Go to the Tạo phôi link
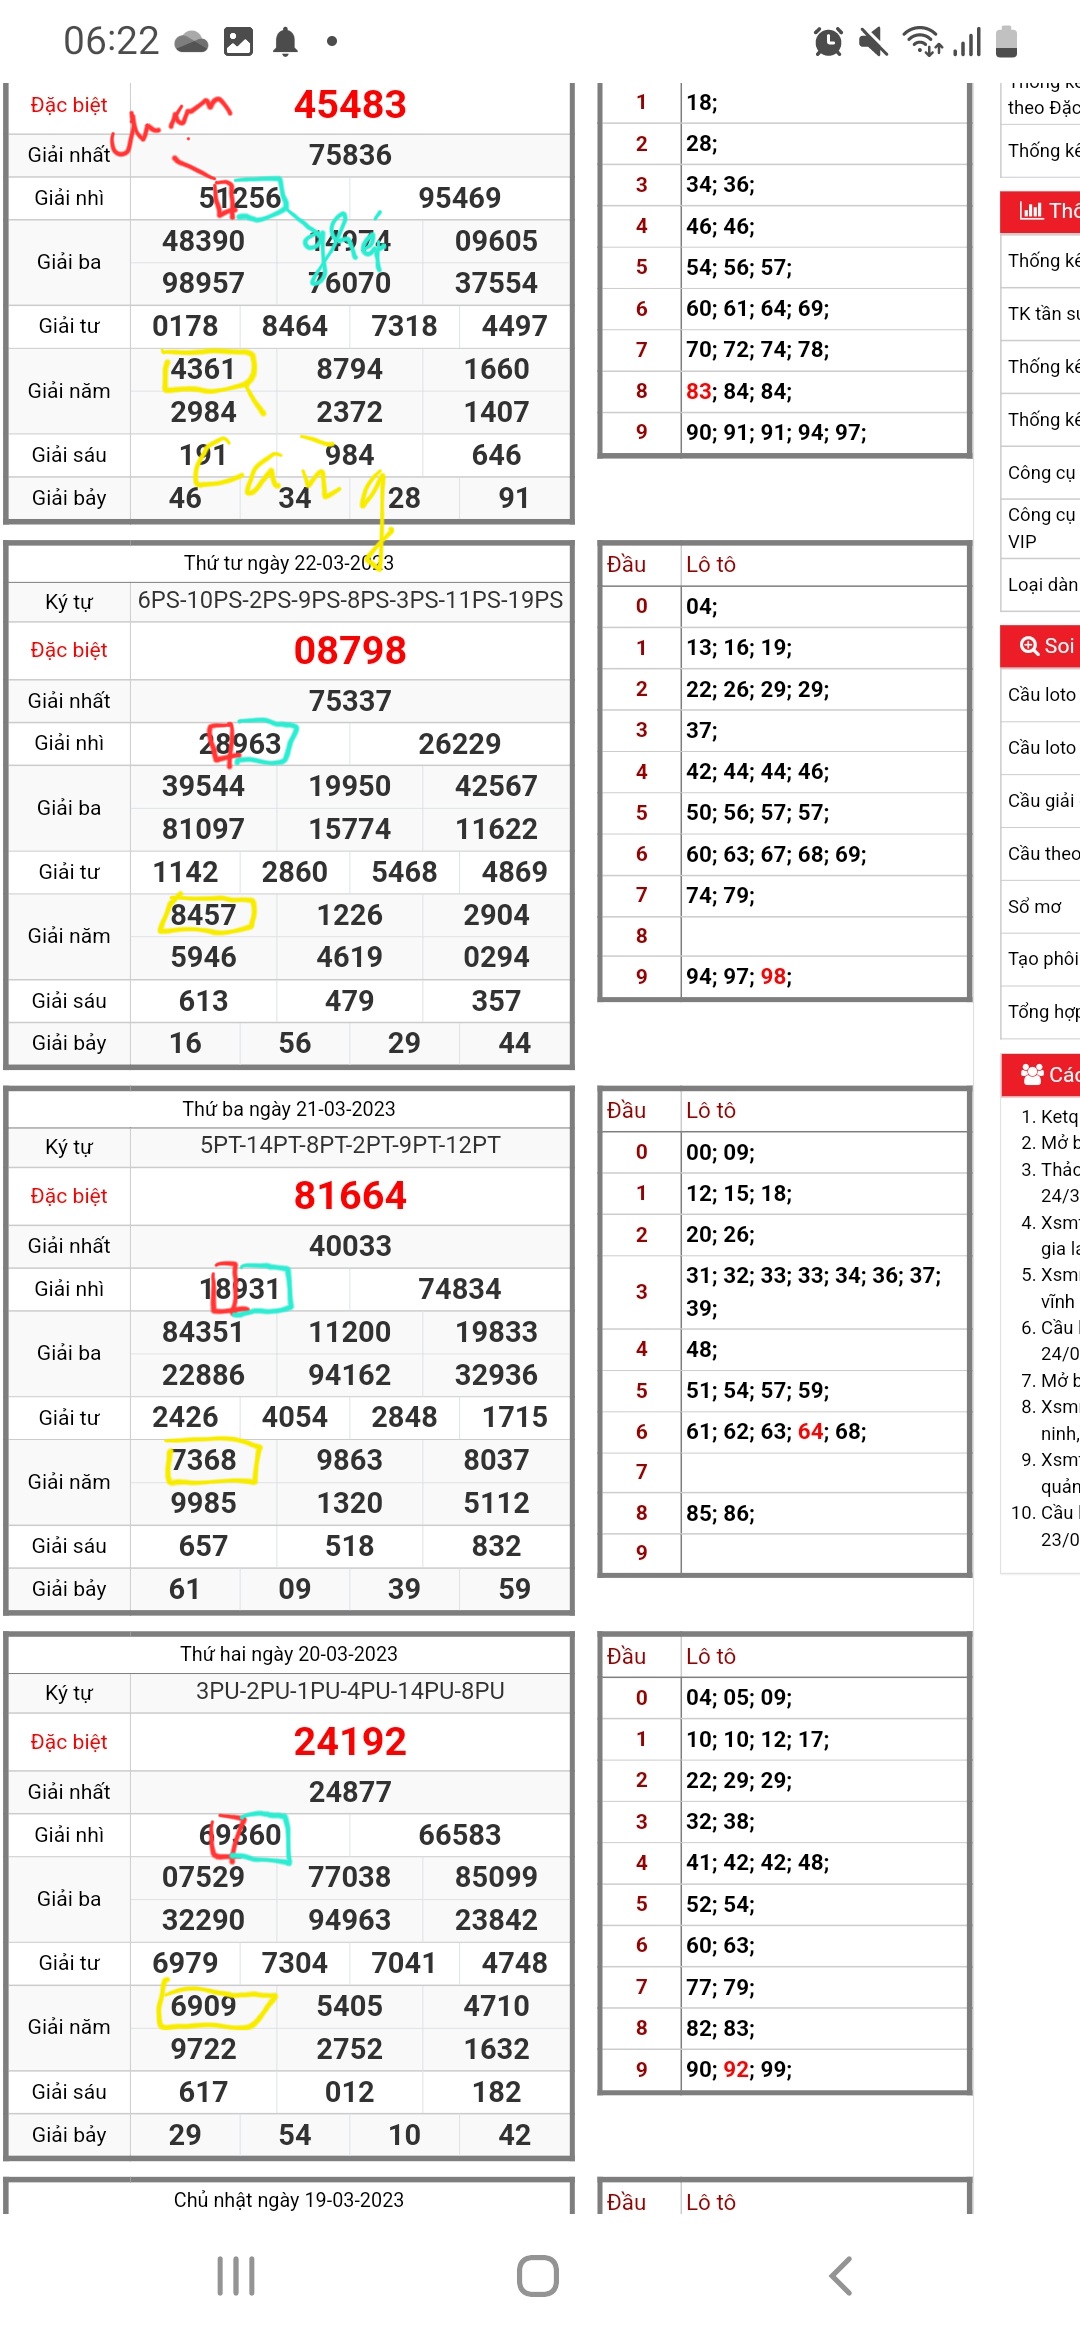The width and height of the screenshot is (1080, 2340). coord(1042,959)
